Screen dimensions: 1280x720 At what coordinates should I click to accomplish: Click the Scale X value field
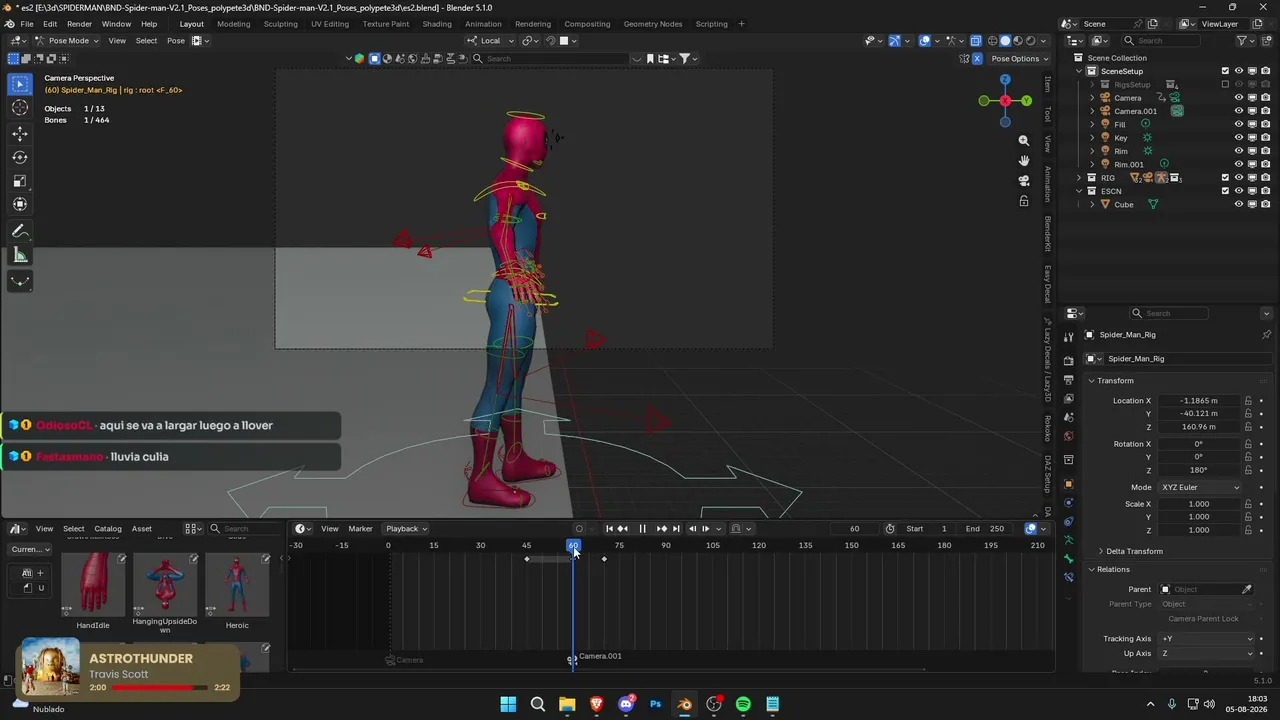1199,504
